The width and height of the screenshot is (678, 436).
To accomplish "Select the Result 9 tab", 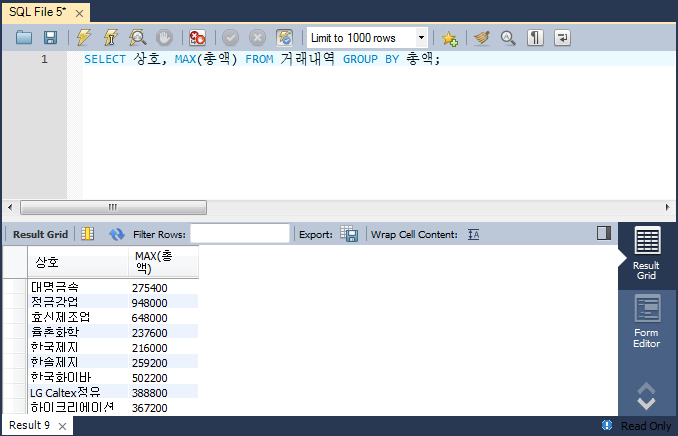I will [31, 426].
